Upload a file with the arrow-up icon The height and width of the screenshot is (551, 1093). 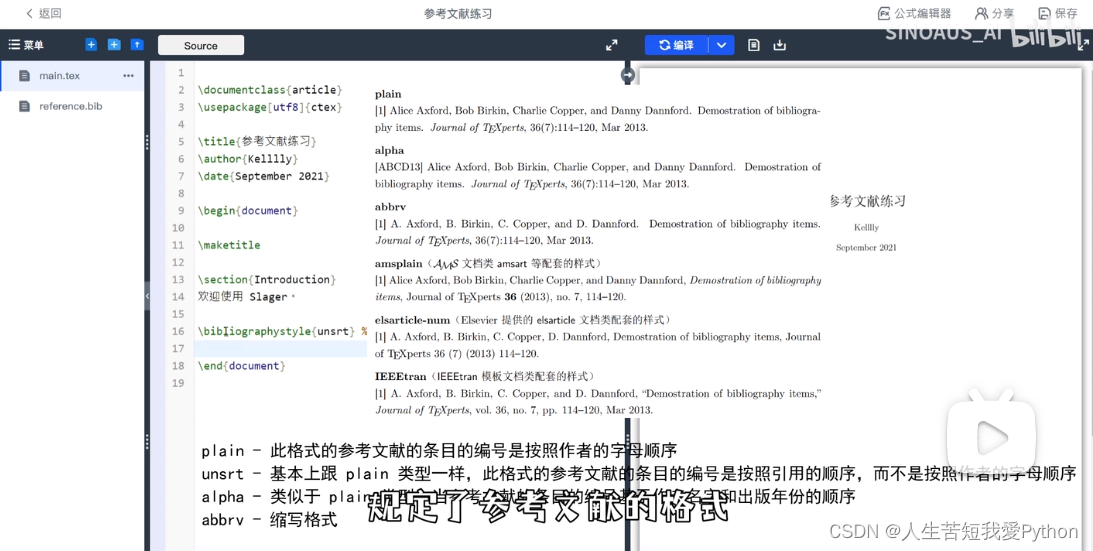click(137, 45)
